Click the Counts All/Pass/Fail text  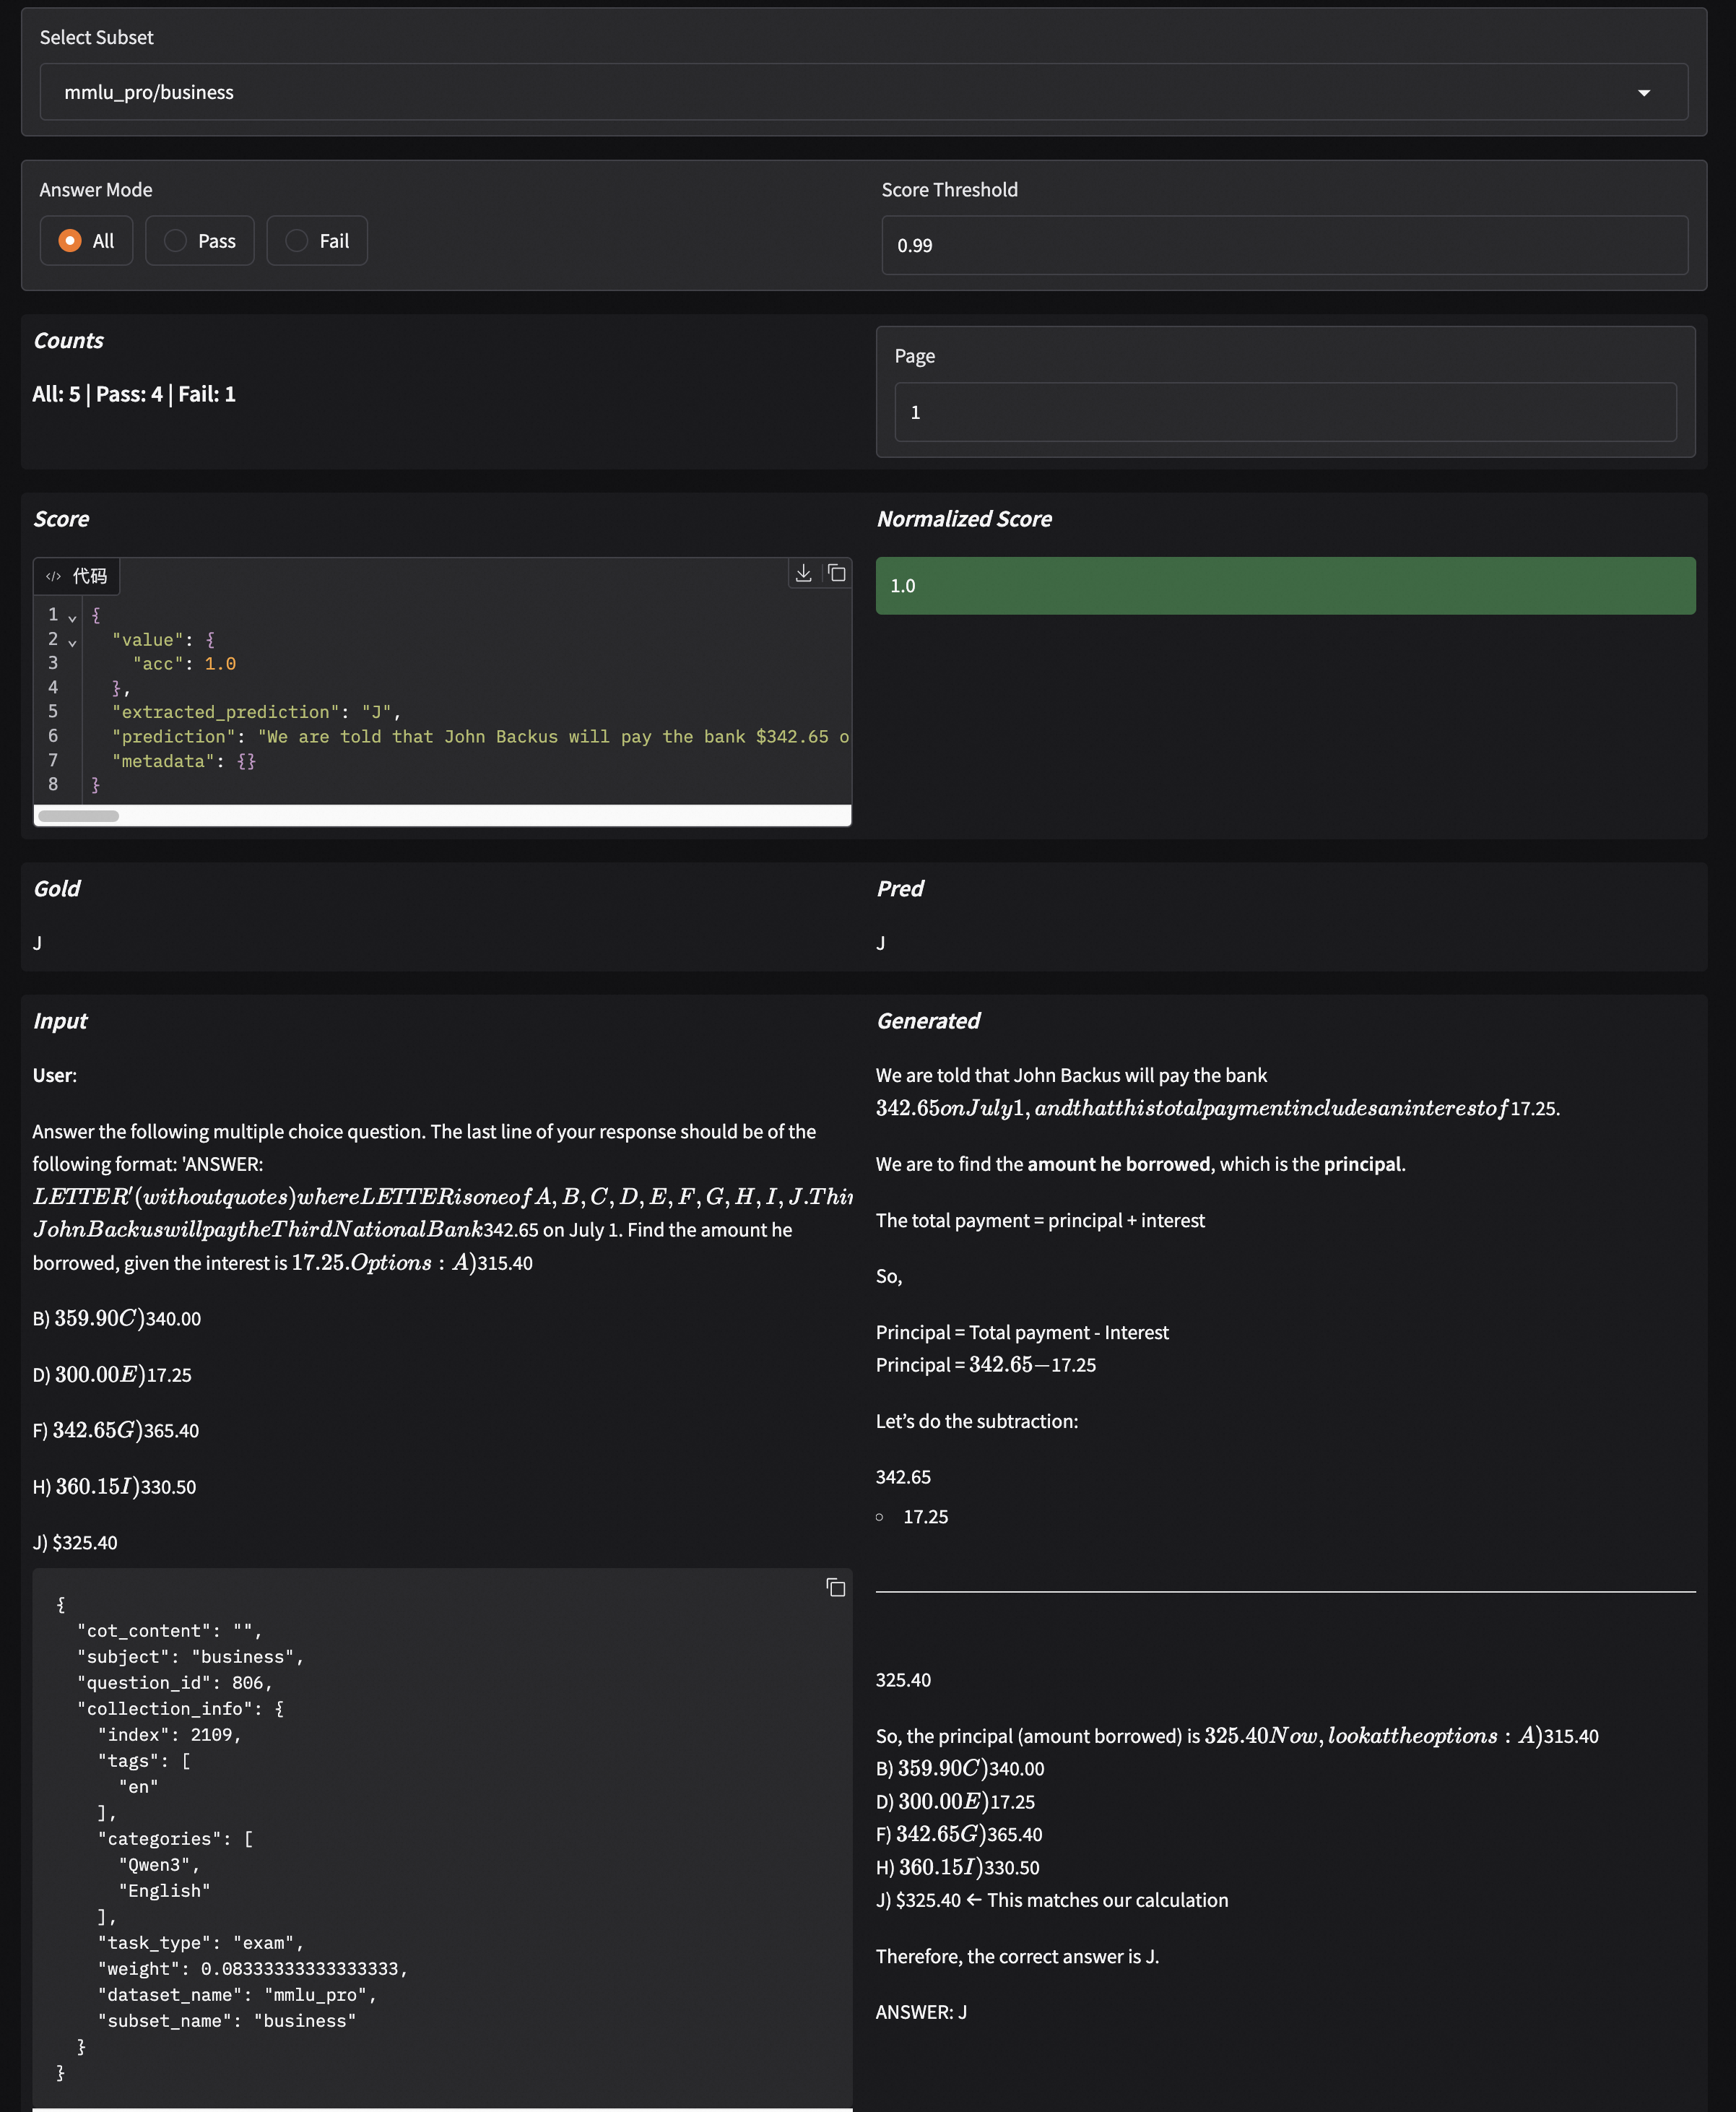[x=134, y=394]
